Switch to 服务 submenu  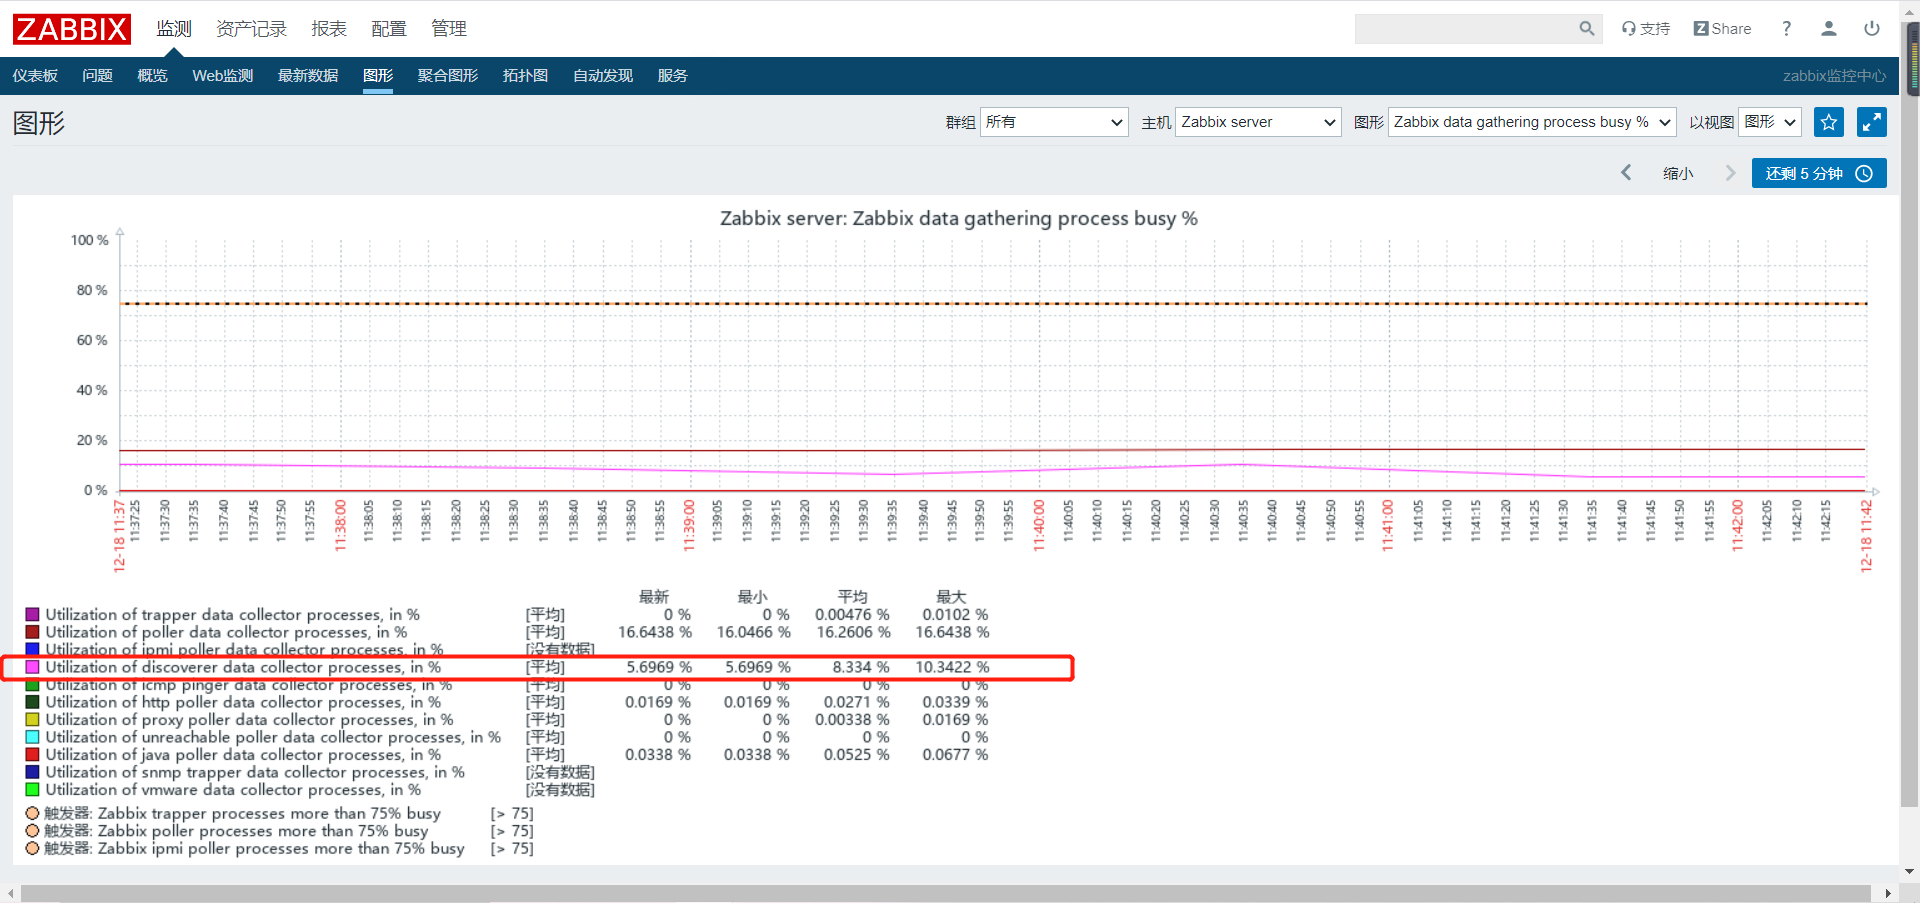click(673, 76)
